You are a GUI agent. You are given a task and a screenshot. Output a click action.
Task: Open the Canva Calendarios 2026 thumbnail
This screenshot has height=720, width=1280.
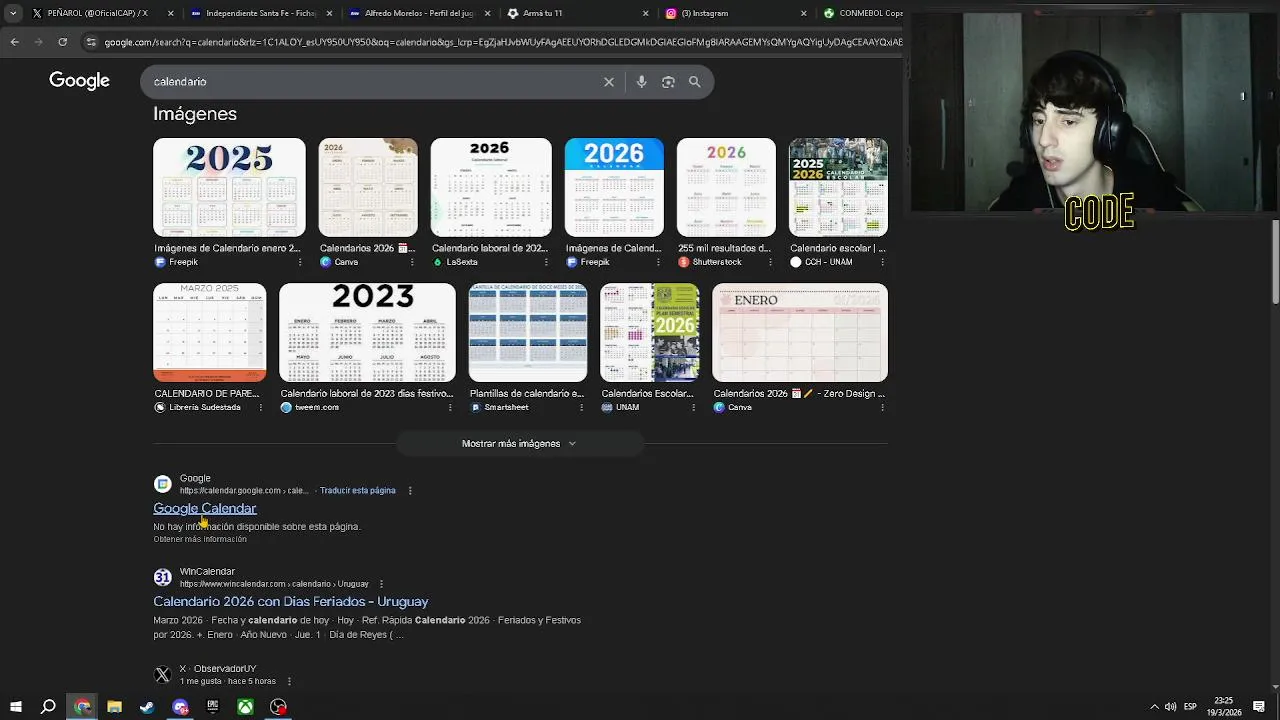(x=368, y=187)
